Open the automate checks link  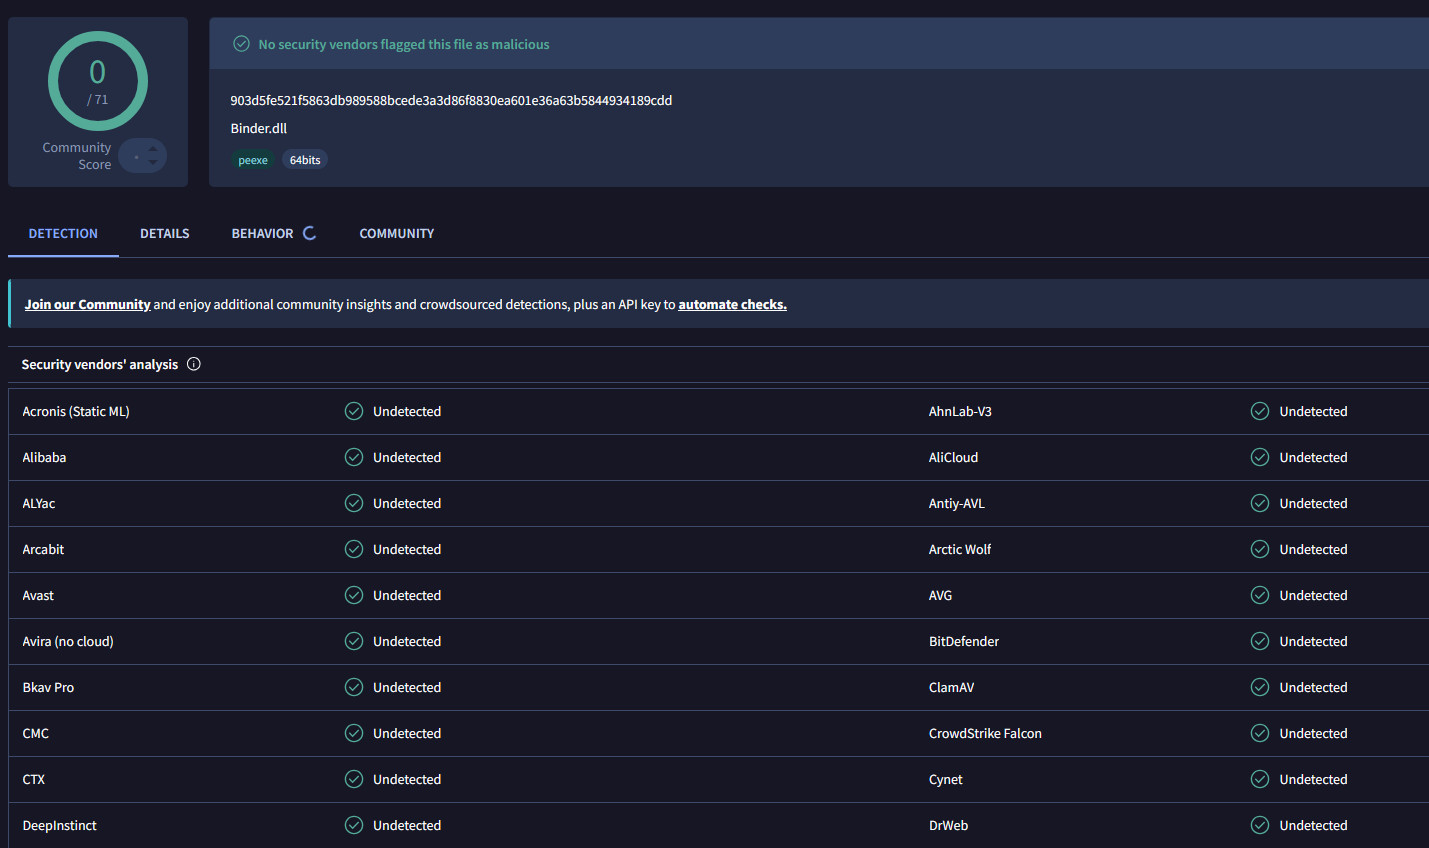733,304
